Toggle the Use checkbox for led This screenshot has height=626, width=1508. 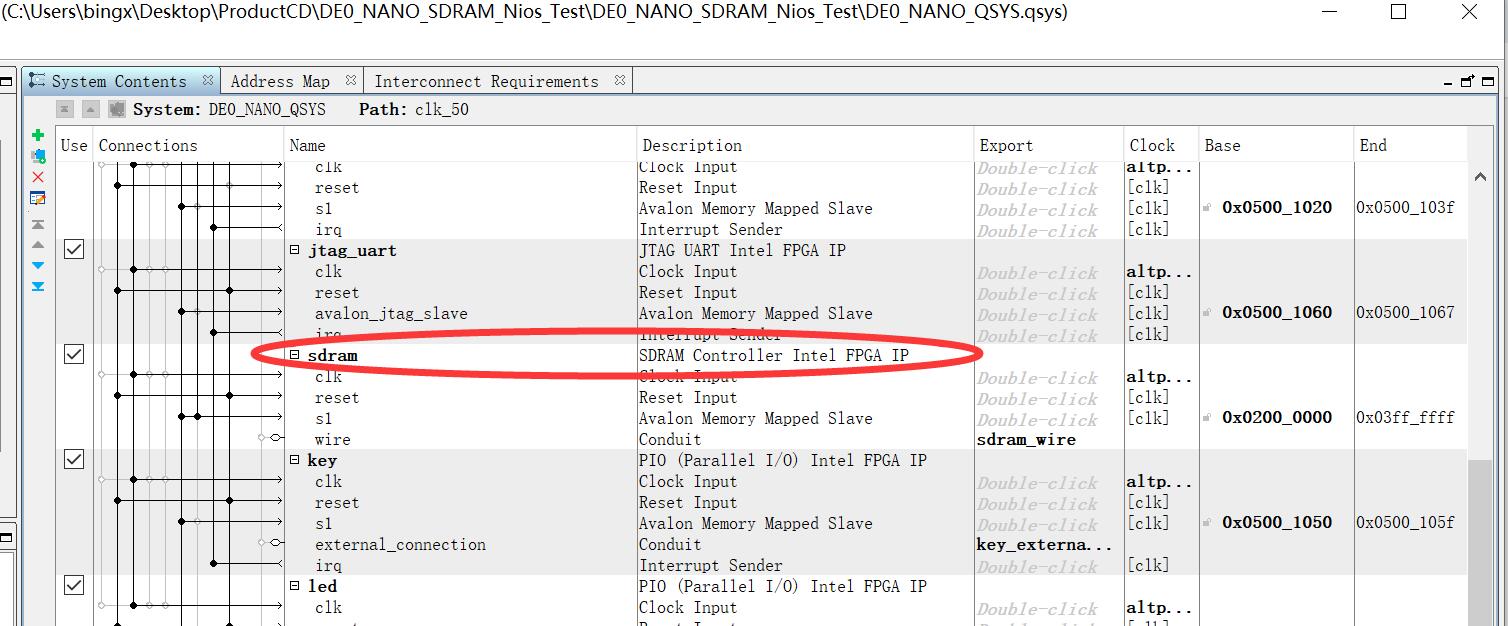[x=73, y=584]
